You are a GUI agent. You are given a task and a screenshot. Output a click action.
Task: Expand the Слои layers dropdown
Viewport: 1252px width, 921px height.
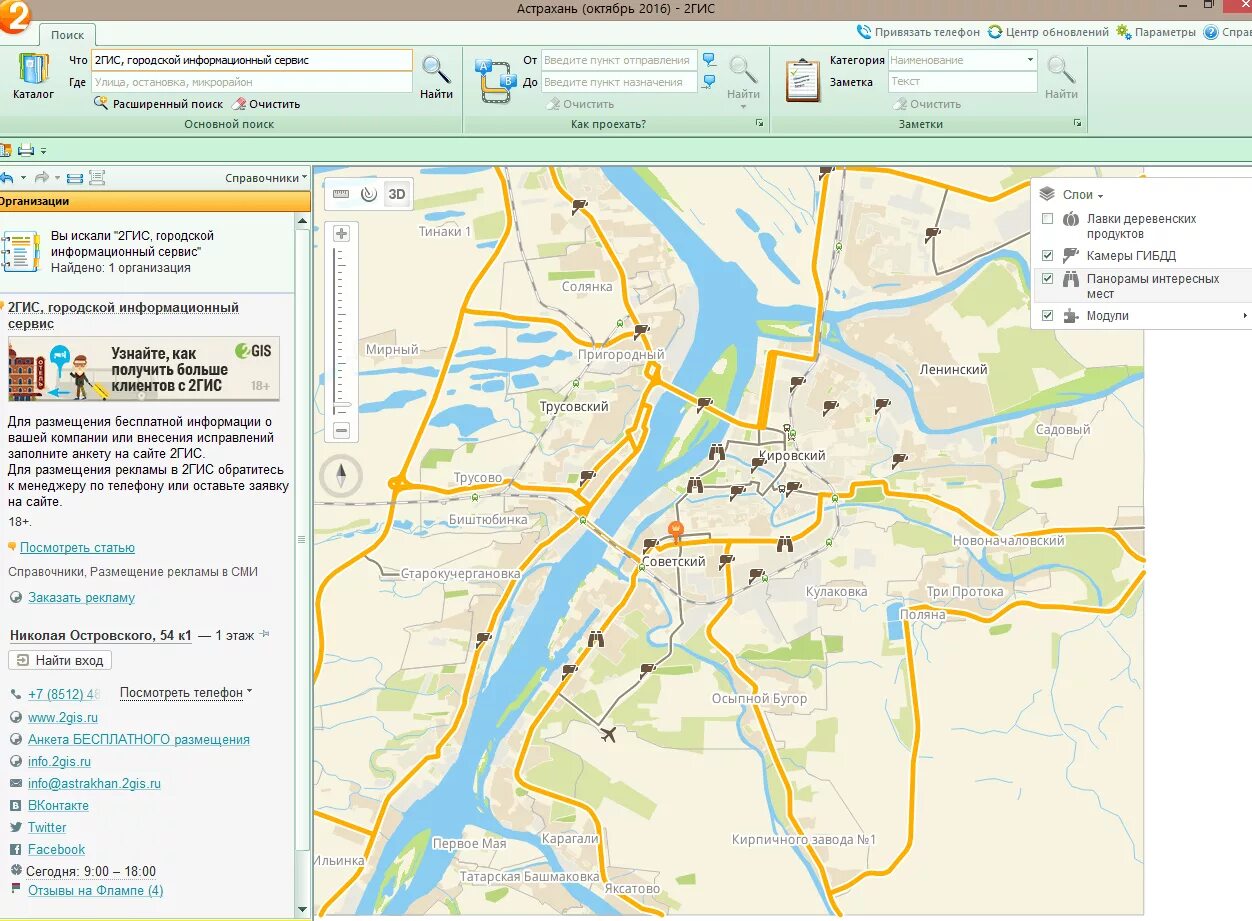click(1083, 195)
